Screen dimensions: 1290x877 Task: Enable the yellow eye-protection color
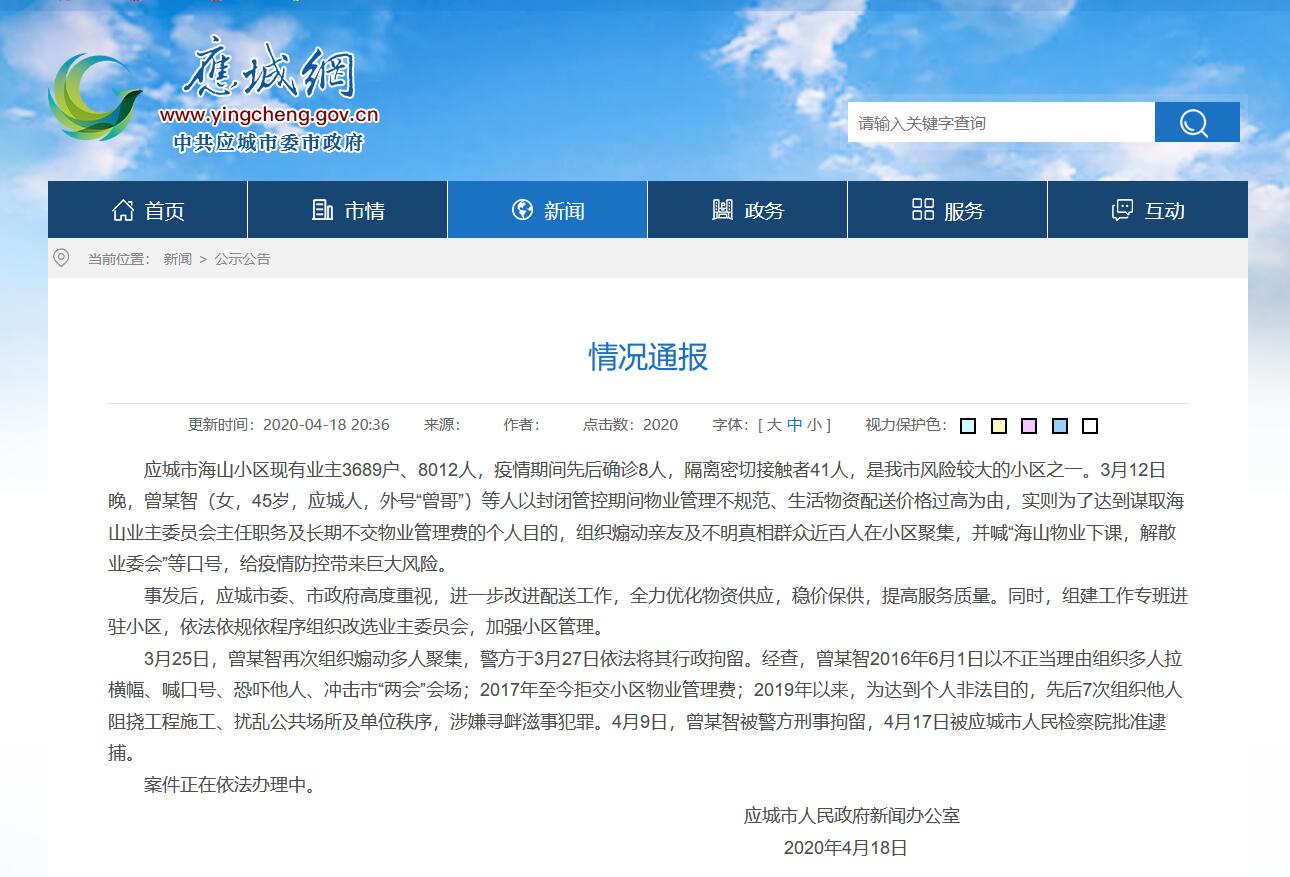(x=998, y=425)
